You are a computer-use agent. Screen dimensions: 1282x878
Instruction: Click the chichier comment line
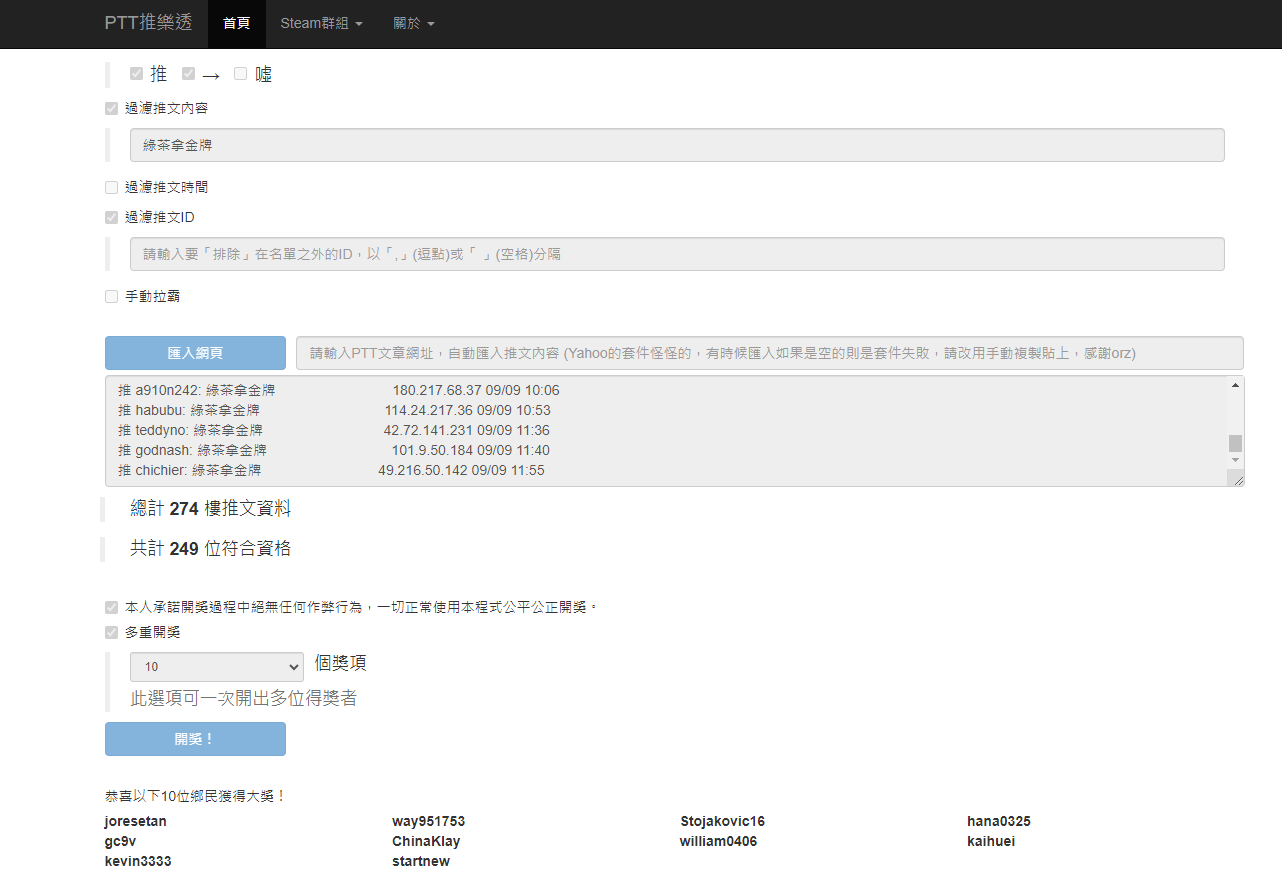331,470
